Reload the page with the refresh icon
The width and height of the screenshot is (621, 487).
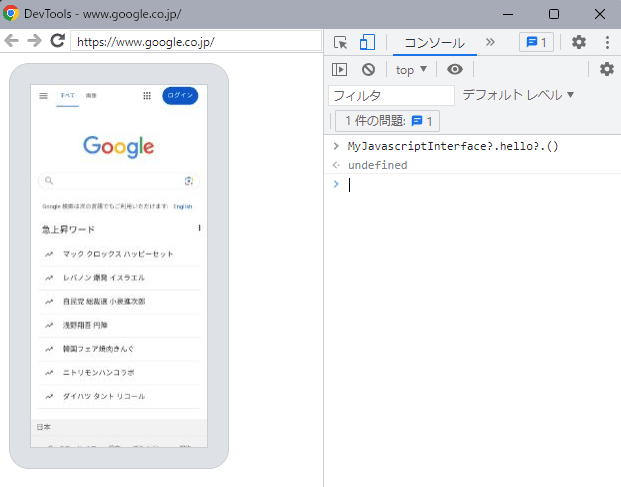point(58,40)
